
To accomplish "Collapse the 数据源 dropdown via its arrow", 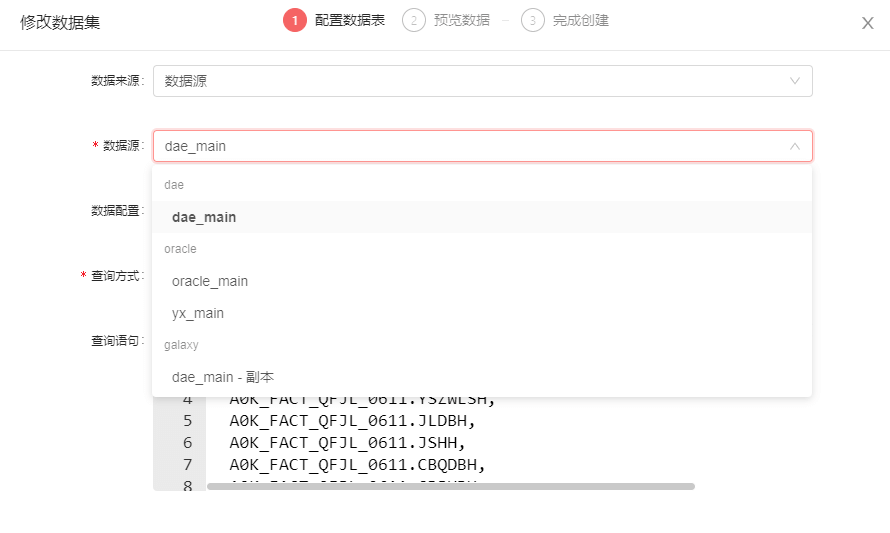I will coord(795,146).
